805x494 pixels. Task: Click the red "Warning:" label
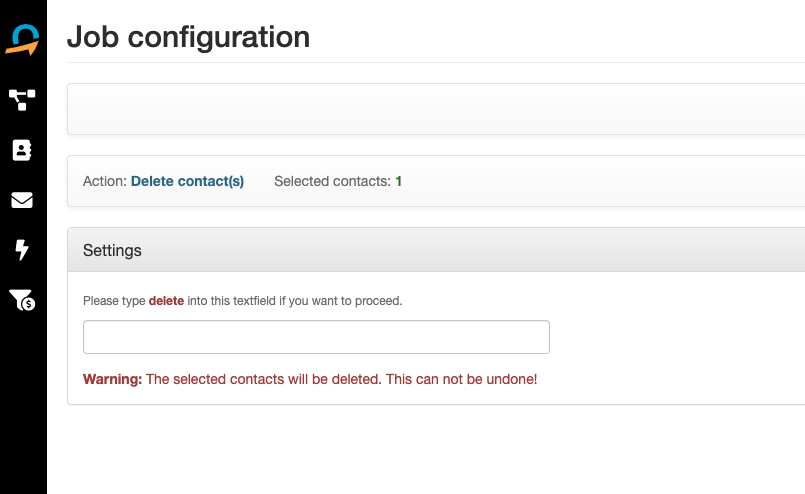[x=112, y=379]
